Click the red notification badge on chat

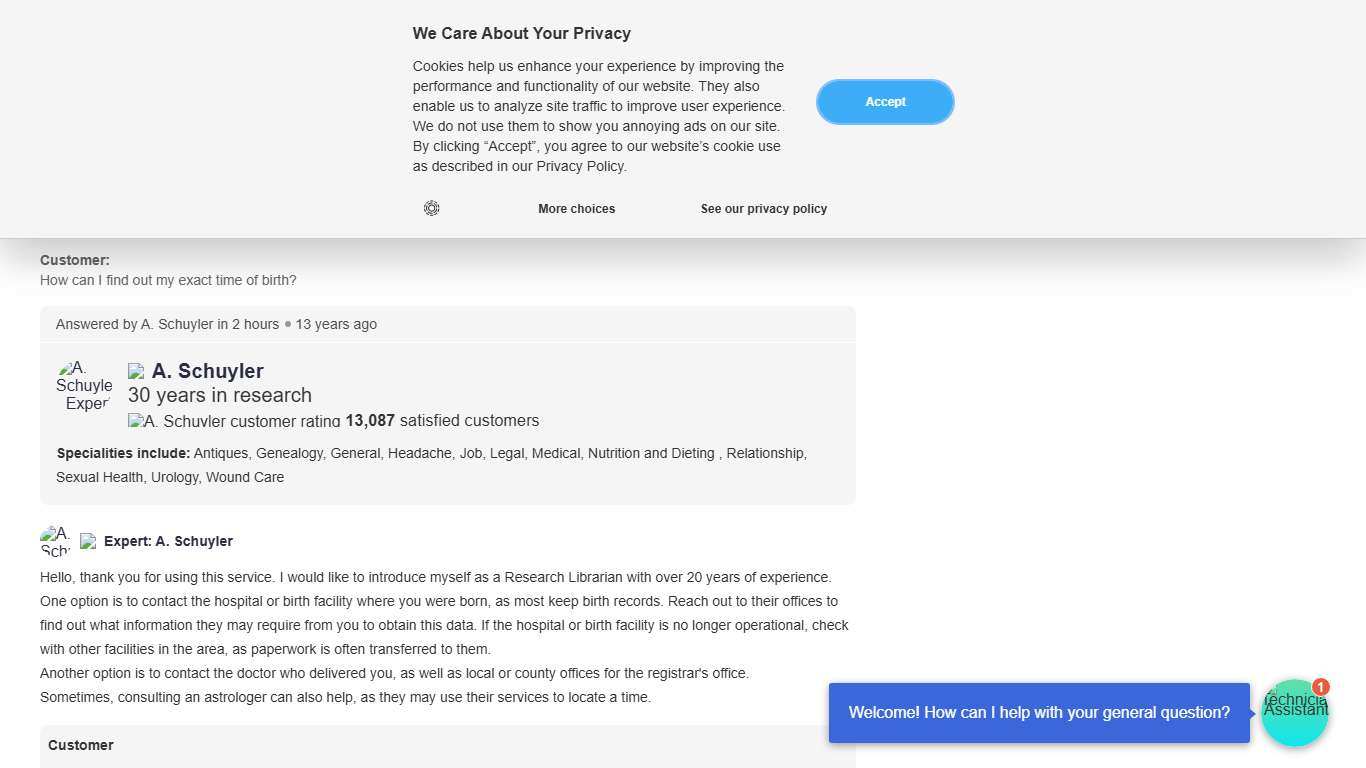pyautogui.click(x=1320, y=687)
